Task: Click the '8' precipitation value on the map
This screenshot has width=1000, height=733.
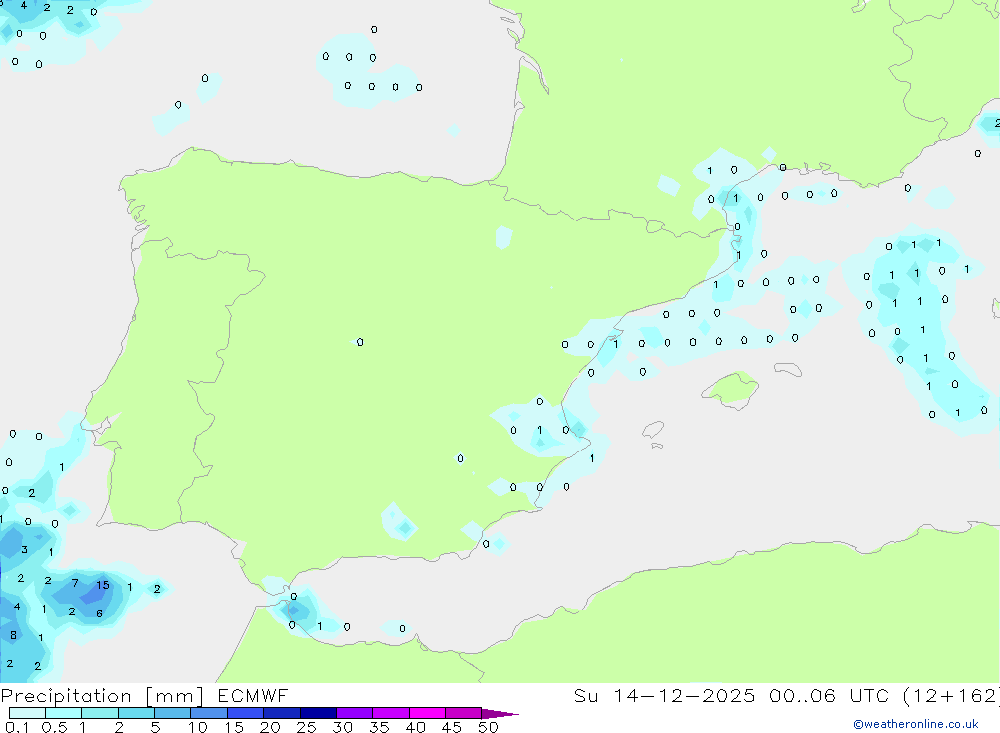Action: pyautogui.click(x=13, y=635)
